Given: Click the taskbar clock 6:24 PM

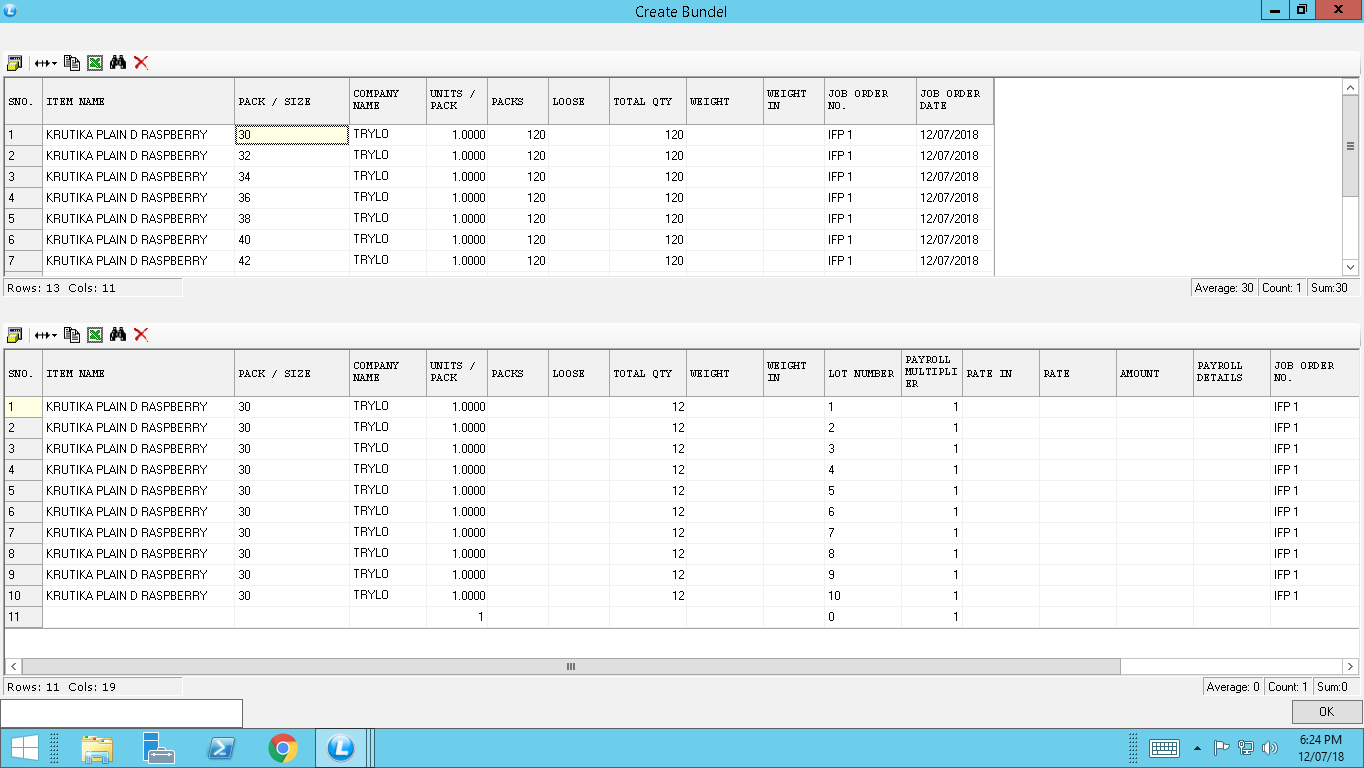Looking at the screenshot, I should [1321, 748].
